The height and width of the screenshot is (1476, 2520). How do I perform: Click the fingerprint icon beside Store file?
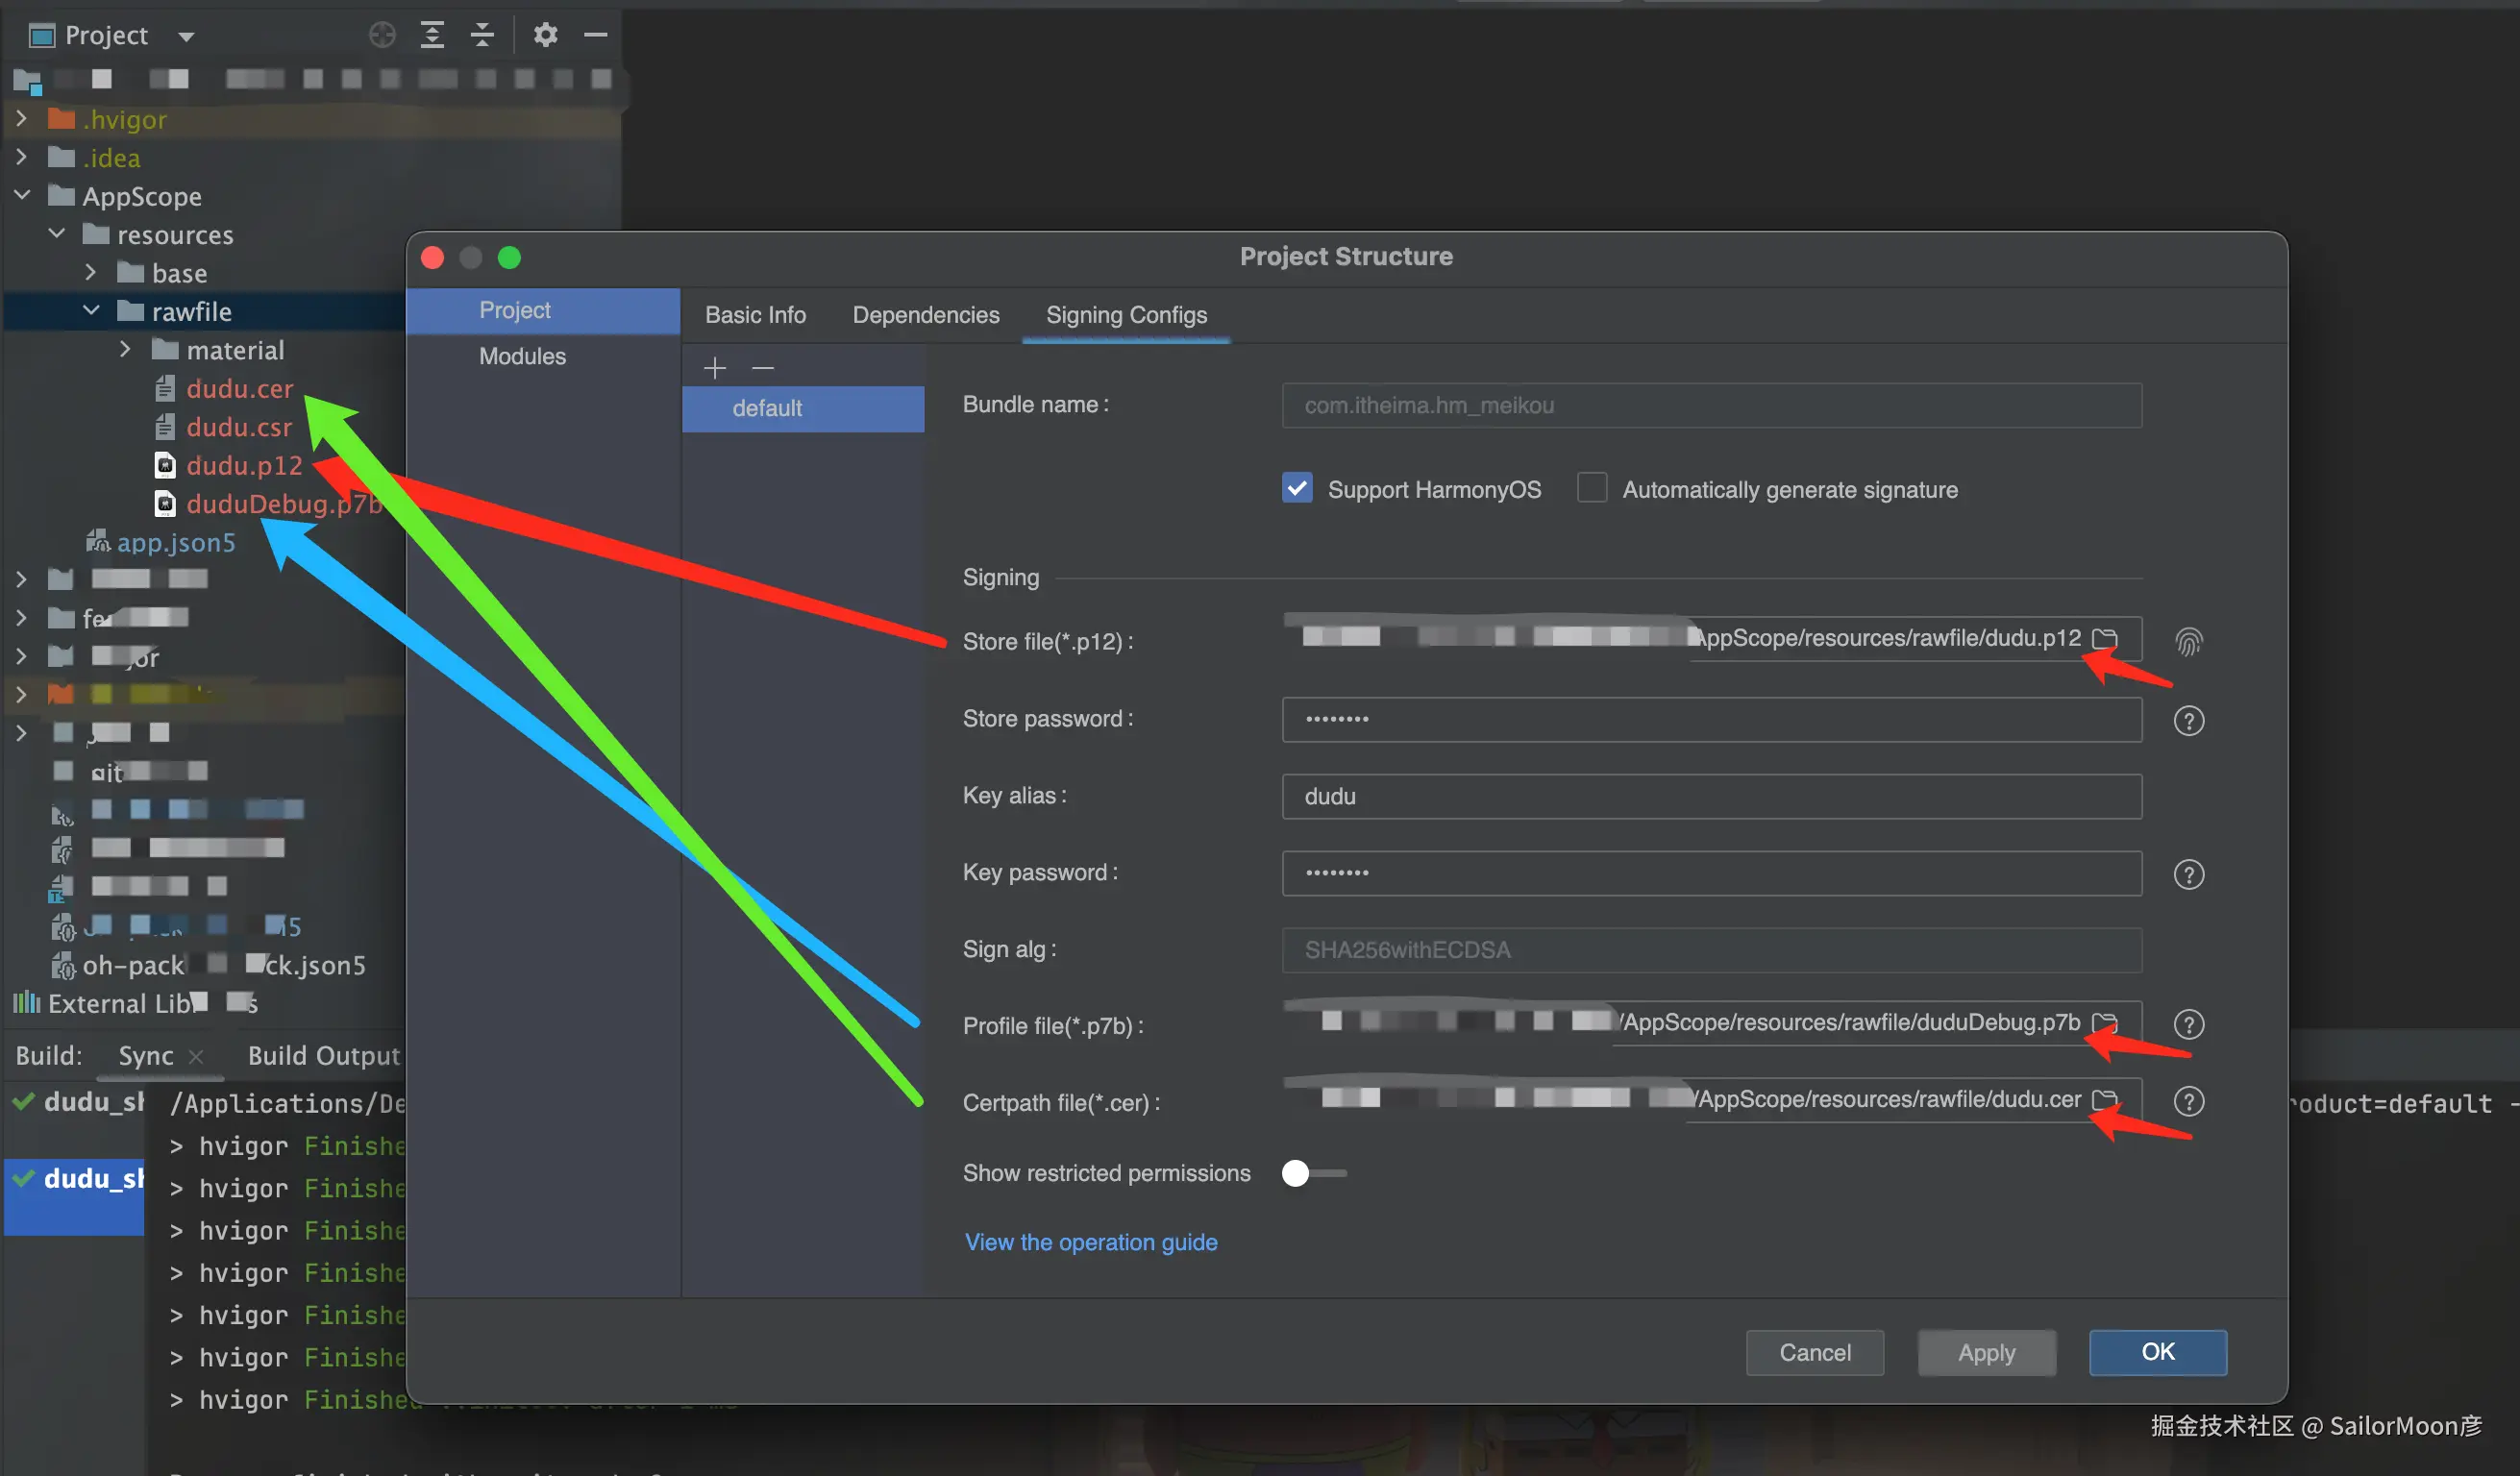pyautogui.click(x=2188, y=641)
